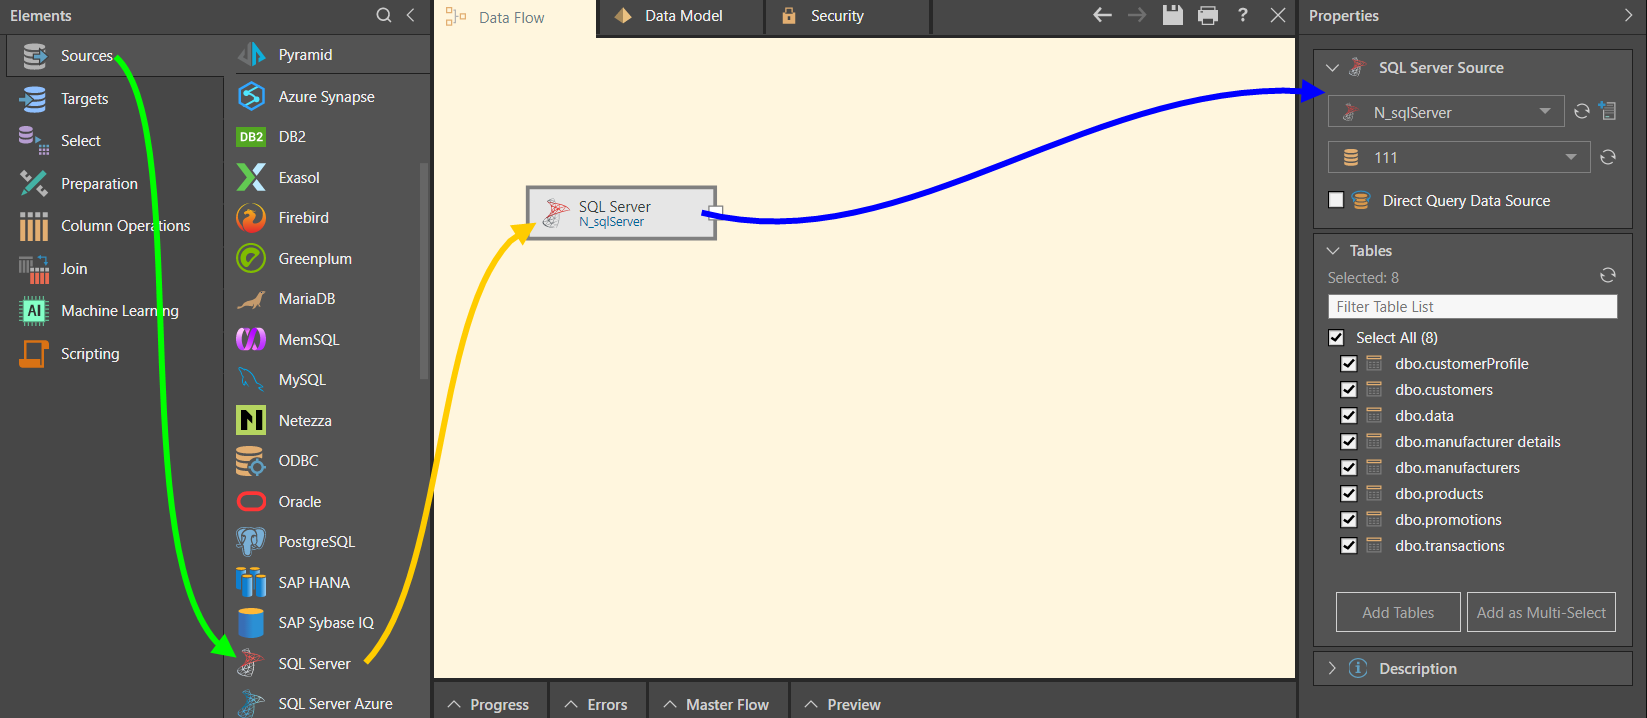Refresh the database list

pyautogui.click(x=1608, y=157)
